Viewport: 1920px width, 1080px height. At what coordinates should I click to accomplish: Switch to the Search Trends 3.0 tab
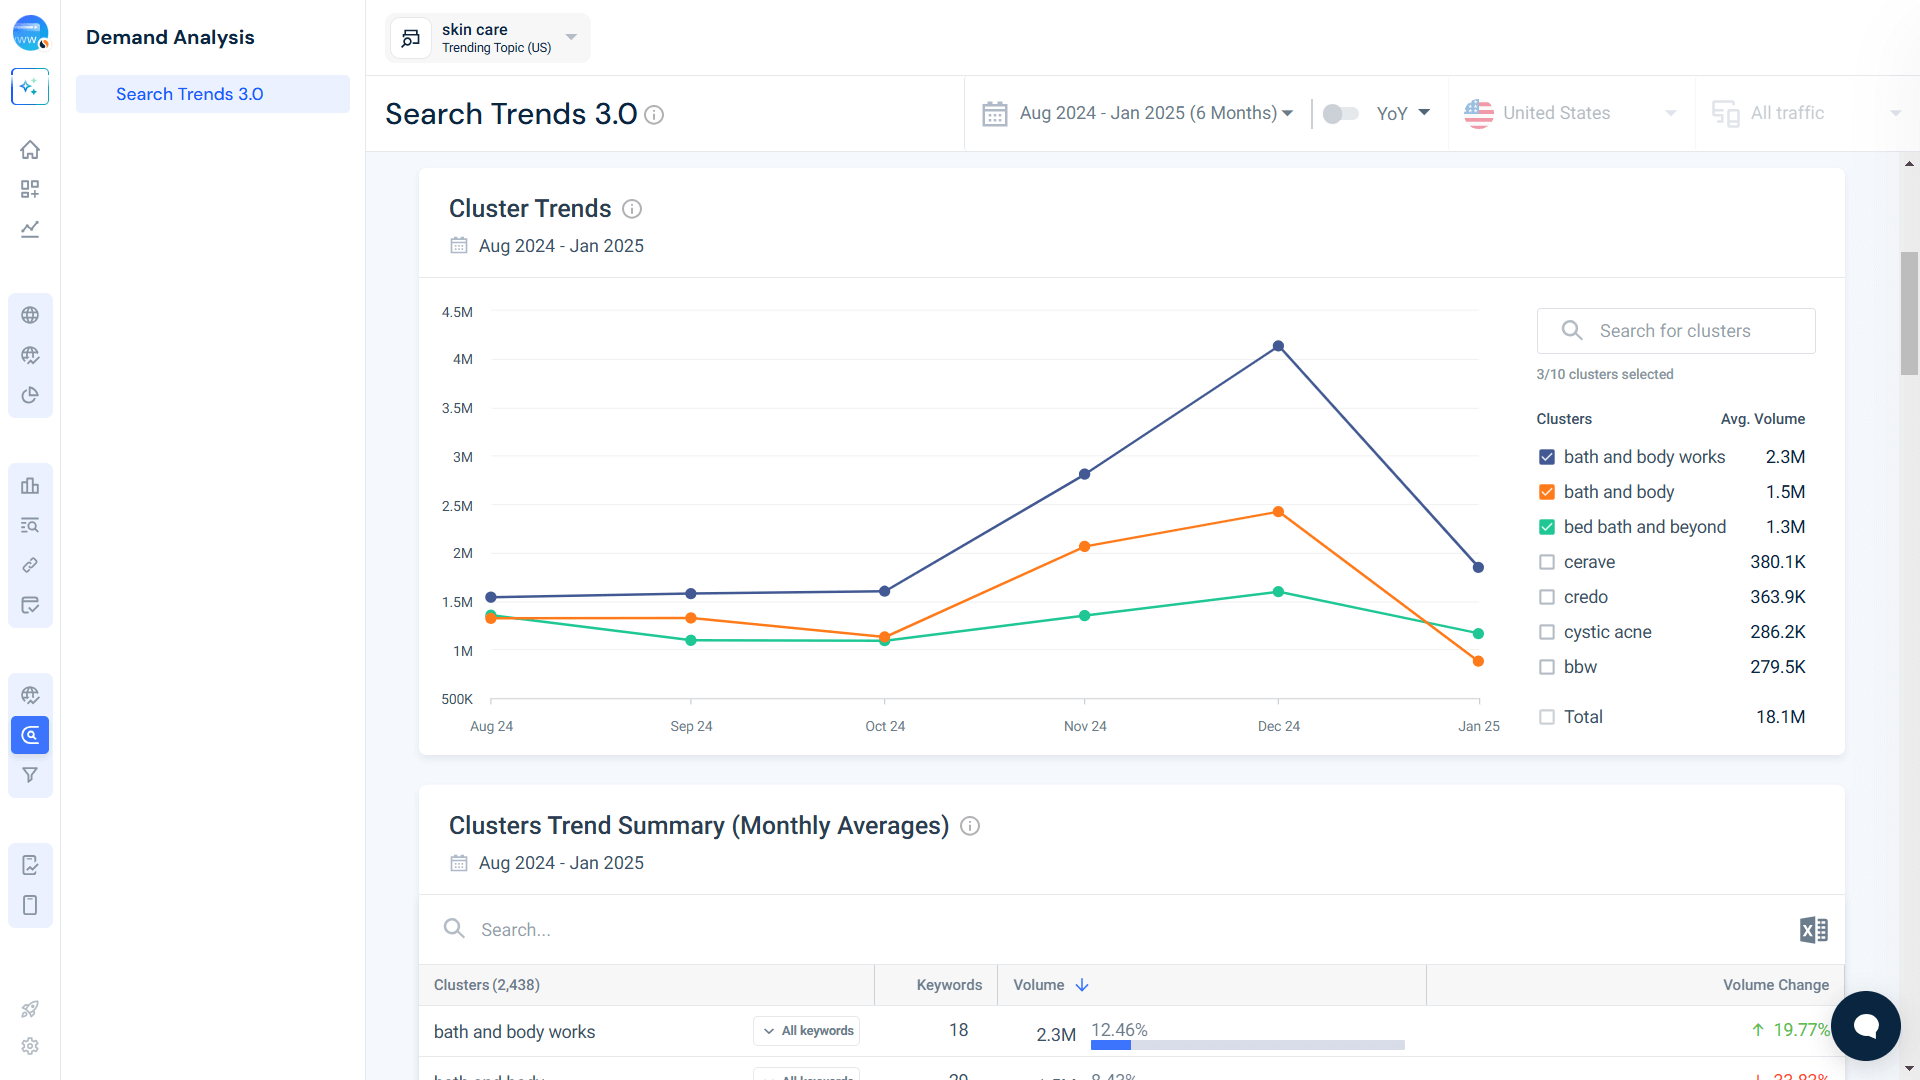[x=189, y=93]
